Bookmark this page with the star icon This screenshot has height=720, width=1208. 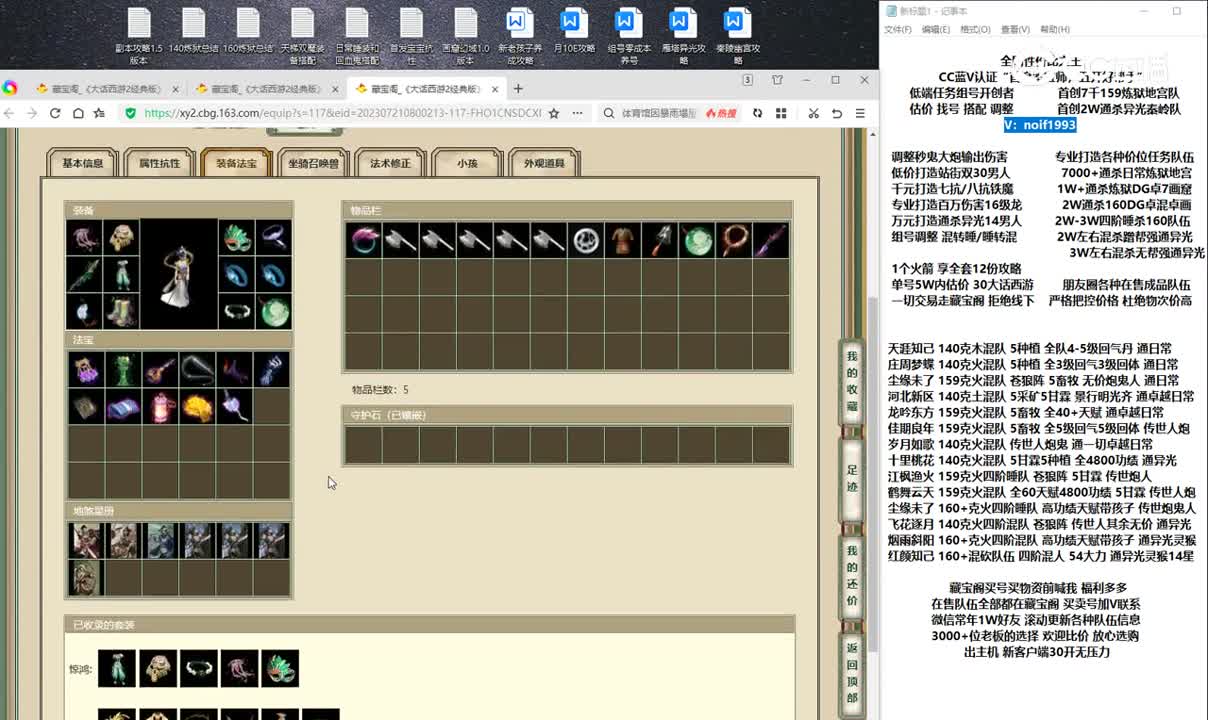tap(554, 114)
